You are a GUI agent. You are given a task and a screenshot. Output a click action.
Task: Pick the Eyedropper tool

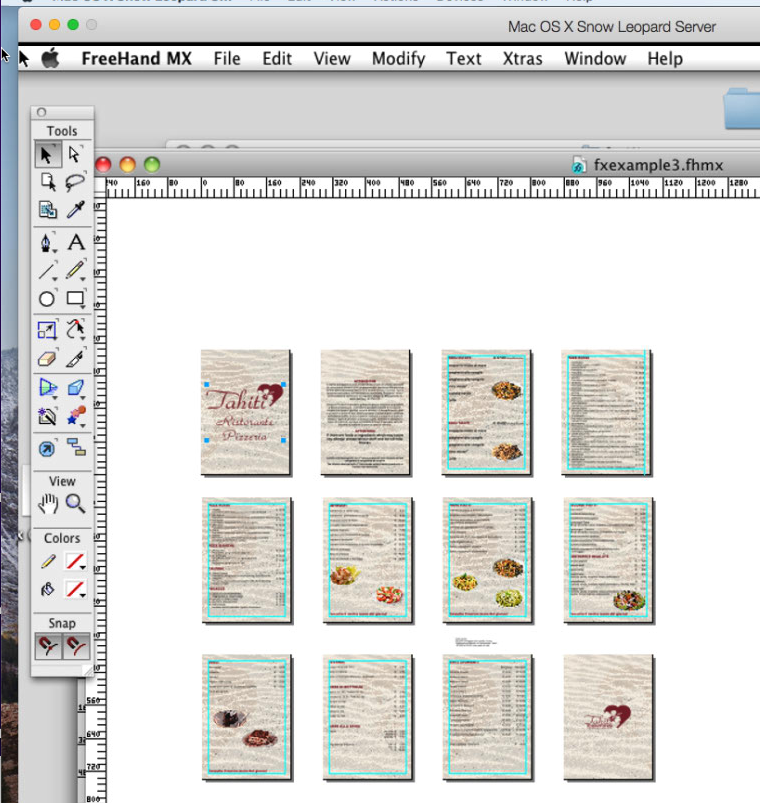click(76, 210)
